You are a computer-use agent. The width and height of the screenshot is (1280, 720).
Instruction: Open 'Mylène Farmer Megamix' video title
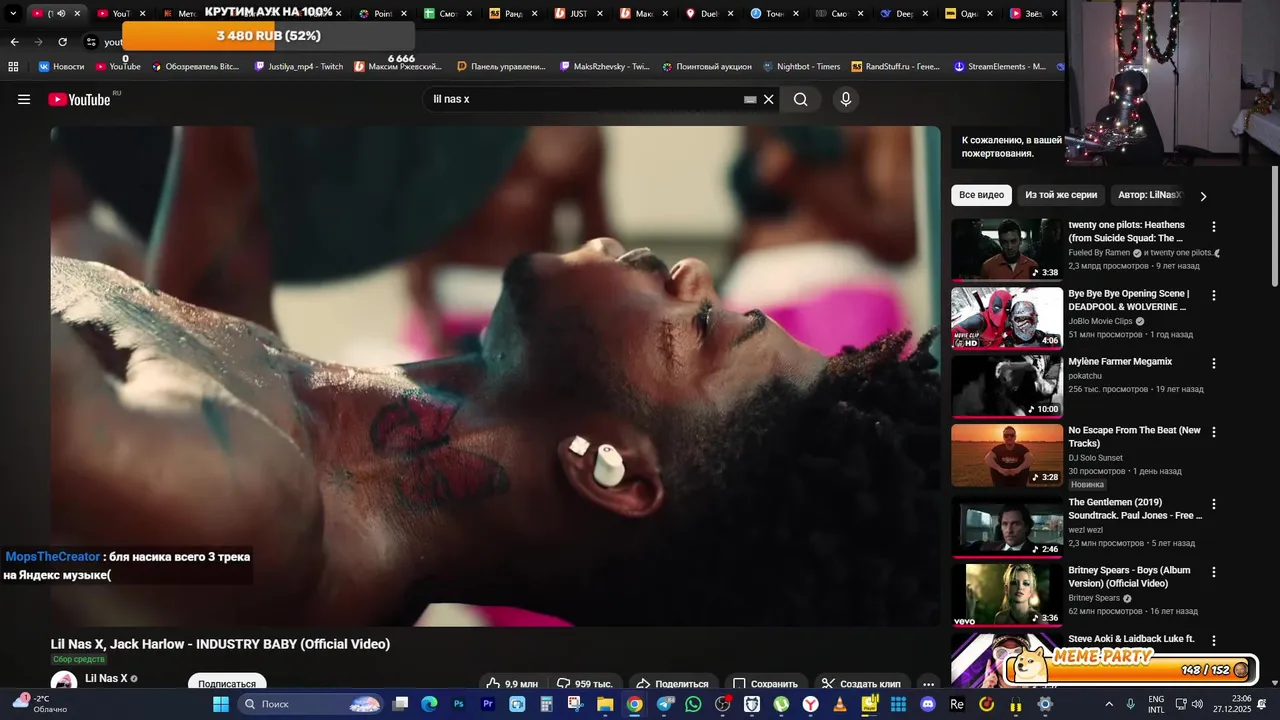pos(1120,362)
